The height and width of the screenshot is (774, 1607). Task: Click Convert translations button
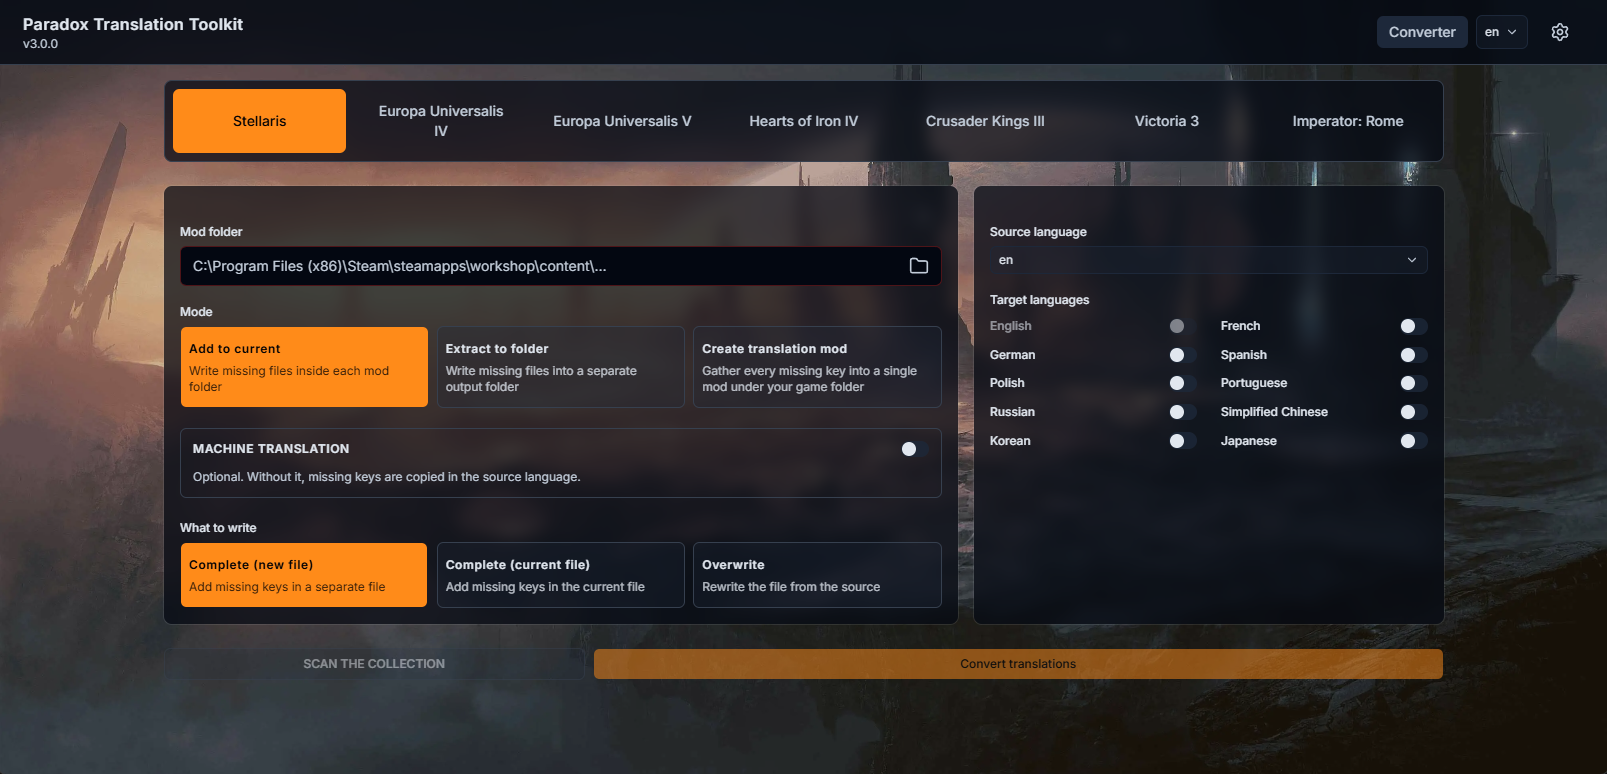pyautogui.click(x=1018, y=664)
